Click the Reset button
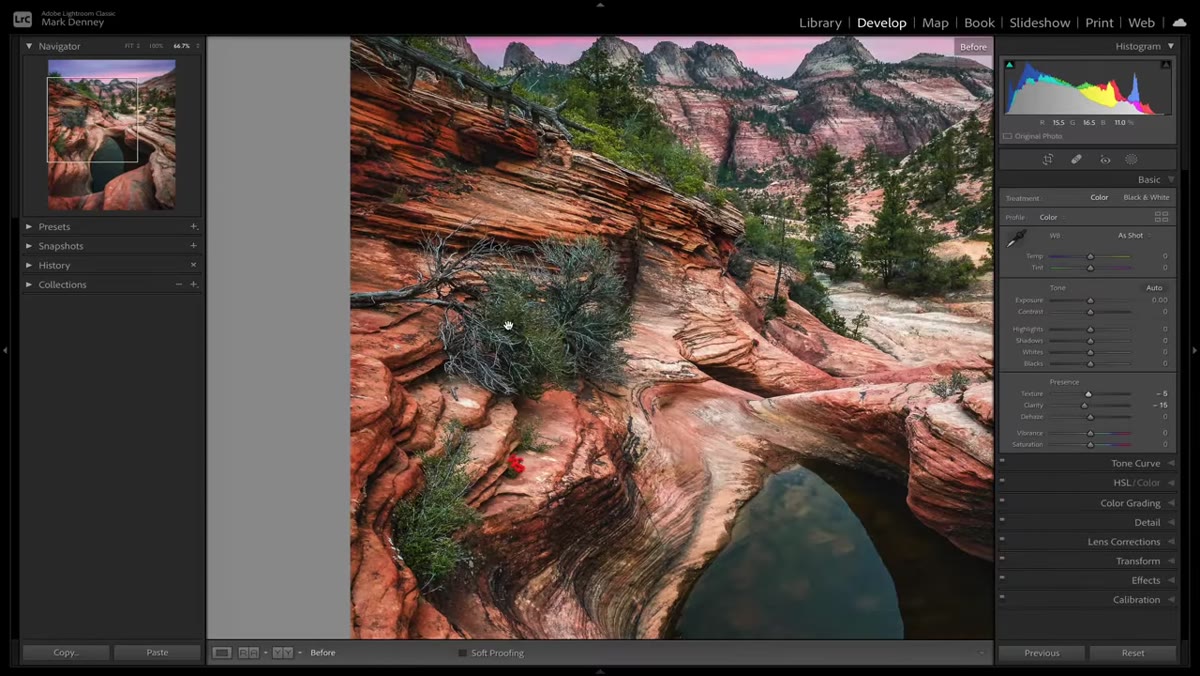 coord(1133,653)
